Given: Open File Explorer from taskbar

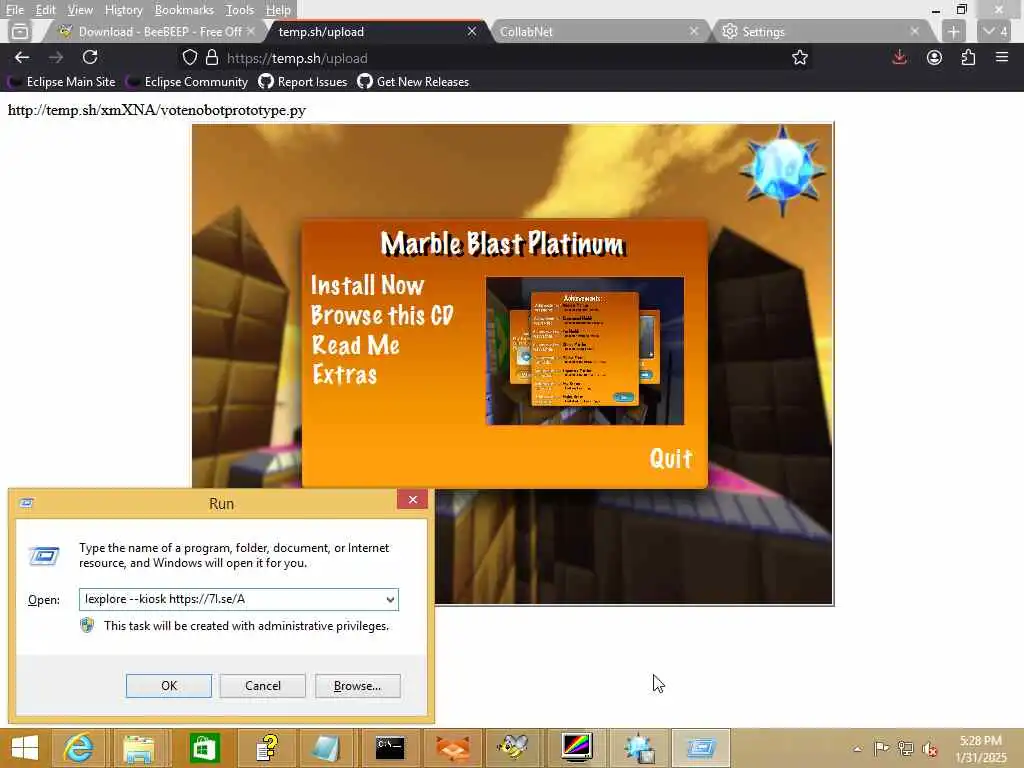Looking at the screenshot, I should click(x=138, y=748).
